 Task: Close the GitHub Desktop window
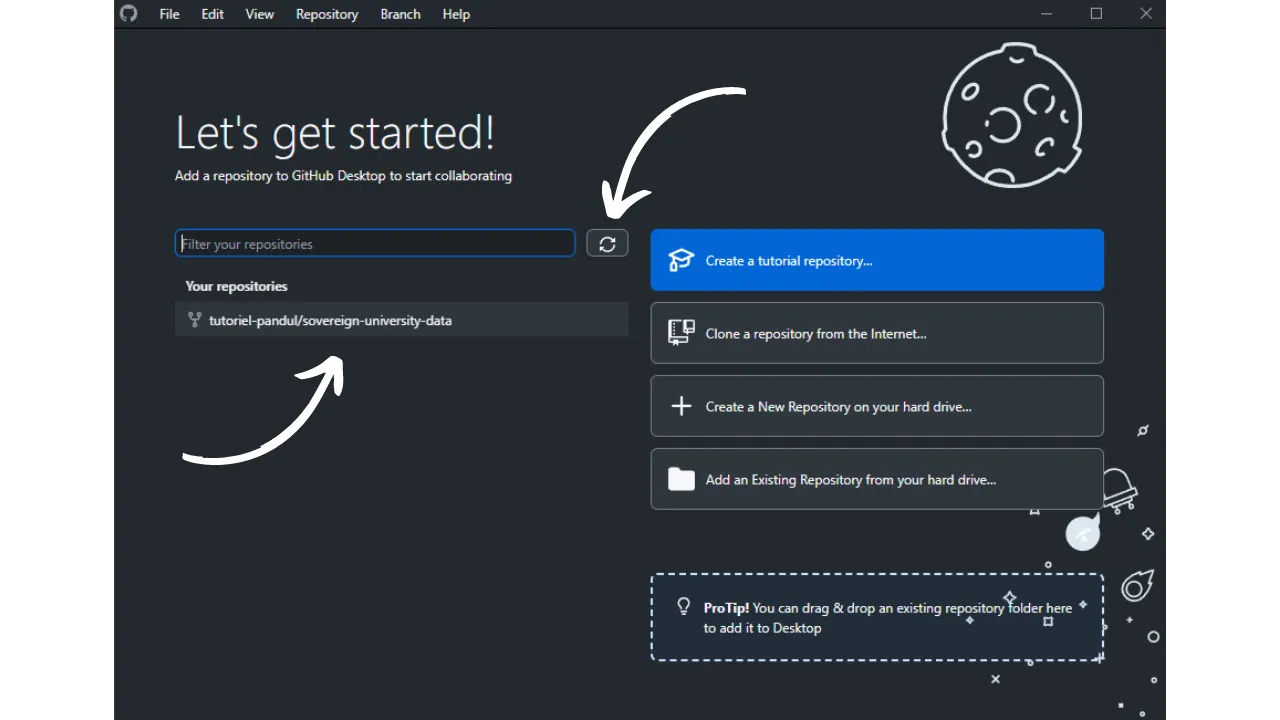pyautogui.click(x=1146, y=14)
